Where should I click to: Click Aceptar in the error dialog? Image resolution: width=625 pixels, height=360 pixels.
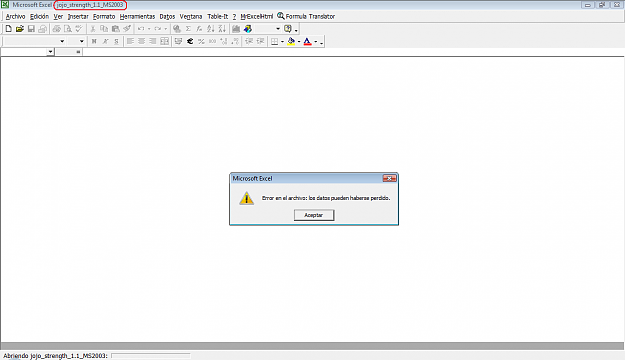click(314, 215)
